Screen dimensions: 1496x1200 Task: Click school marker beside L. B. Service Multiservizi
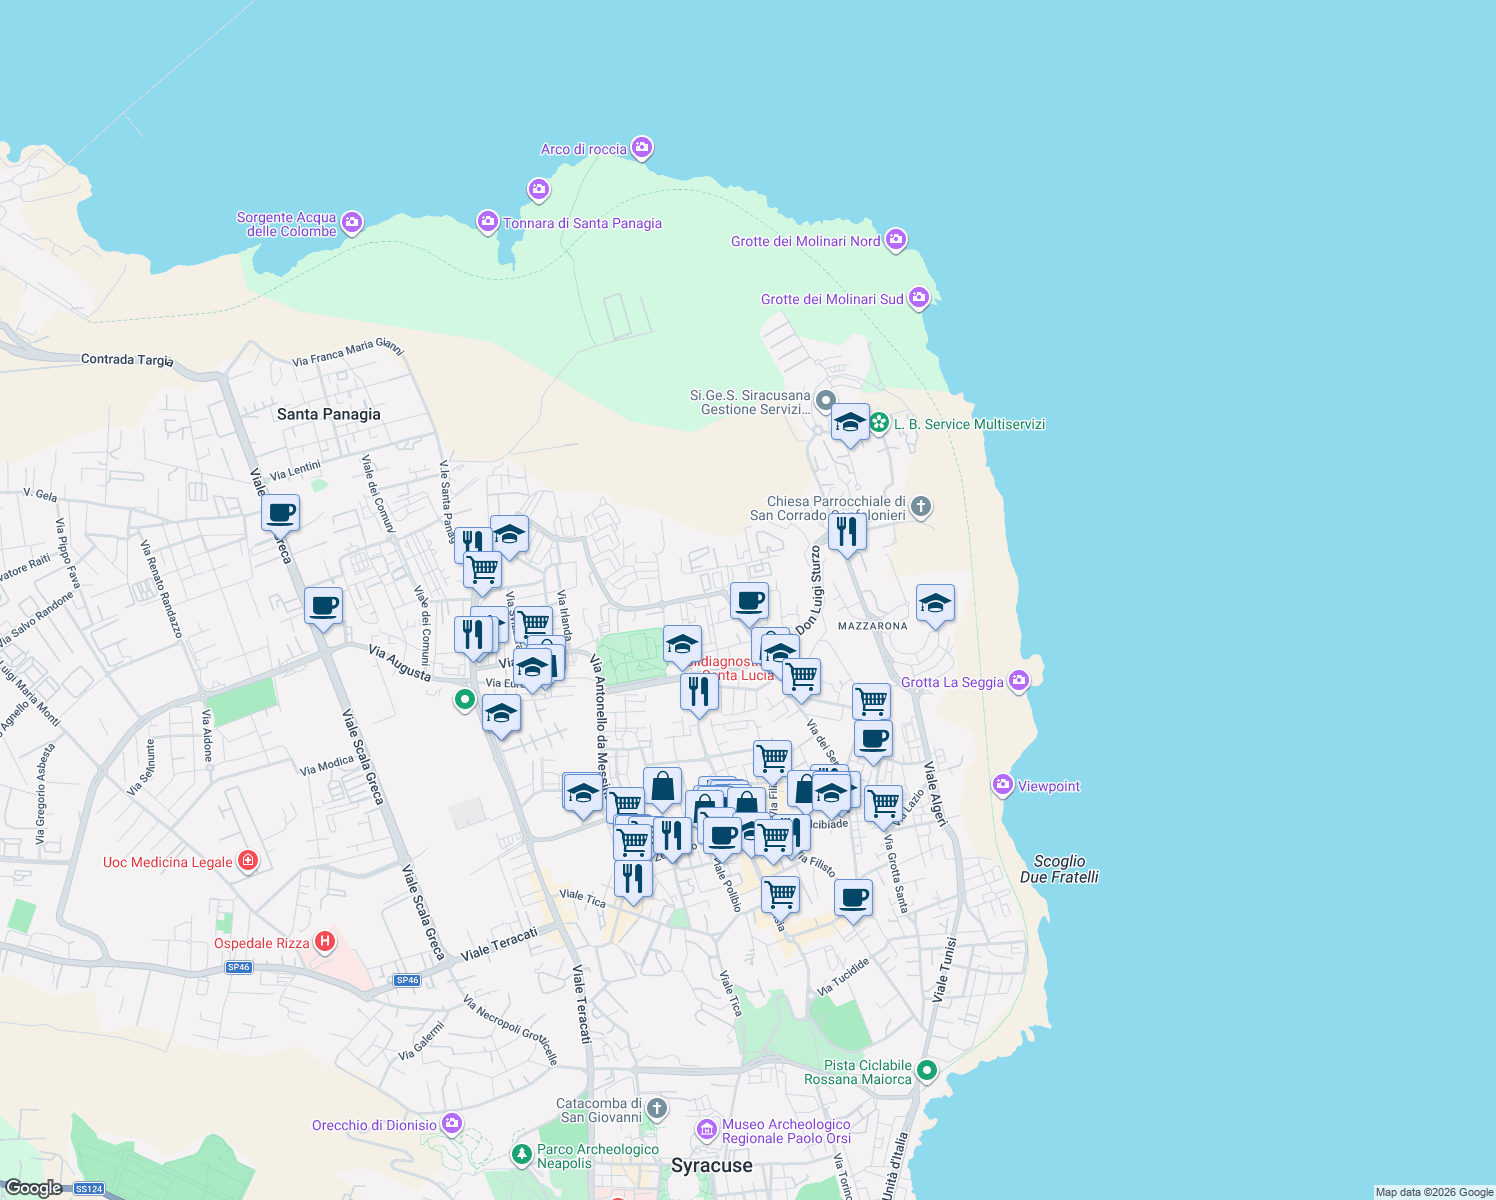(850, 424)
